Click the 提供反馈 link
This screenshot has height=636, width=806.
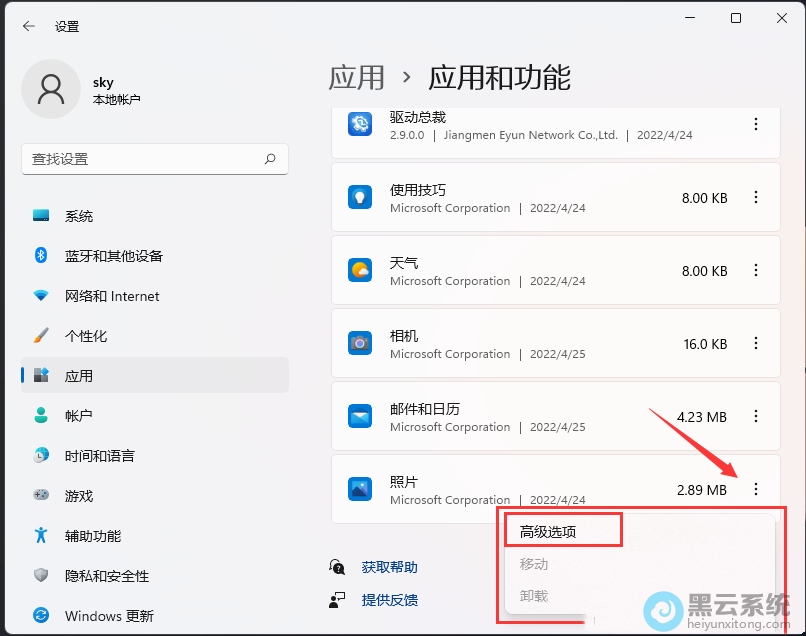pyautogui.click(x=389, y=600)
